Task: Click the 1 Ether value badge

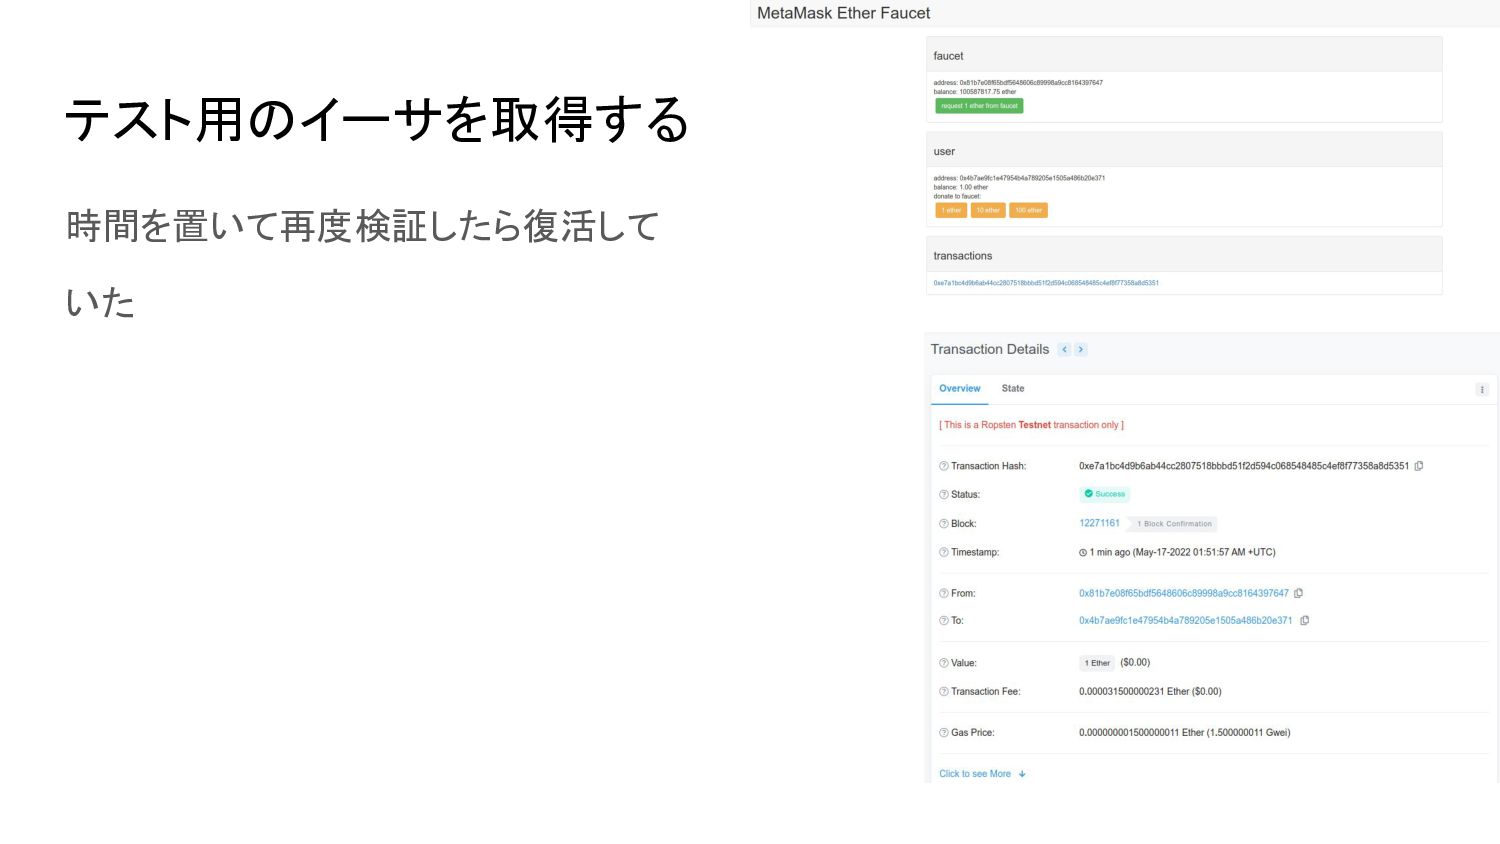Action: click(1097, 663)
